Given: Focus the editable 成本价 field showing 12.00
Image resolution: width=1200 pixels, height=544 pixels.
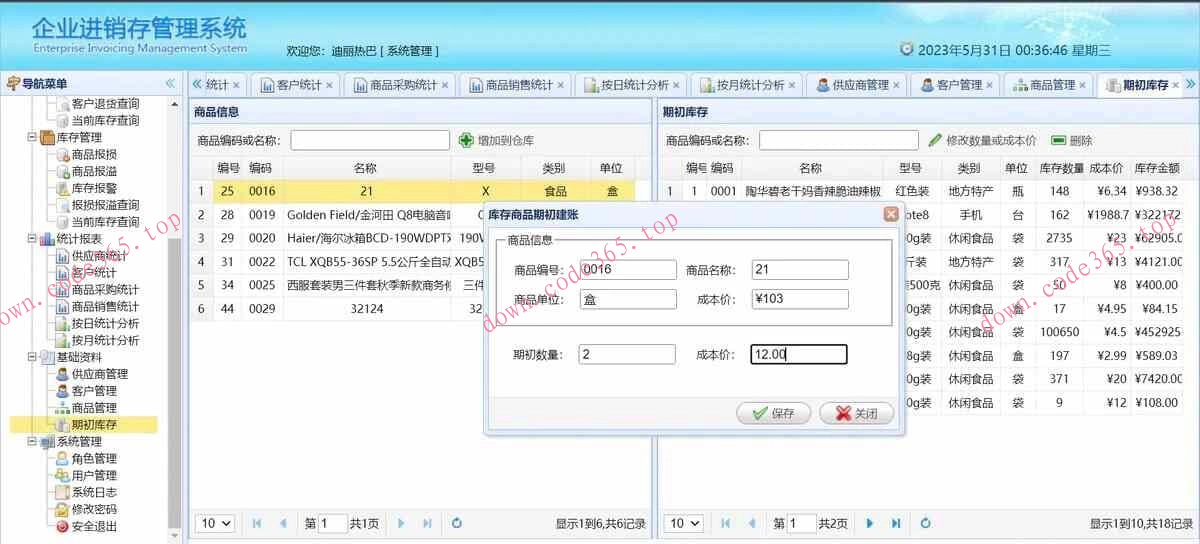Looking at the screenshot, I should 799,354.
